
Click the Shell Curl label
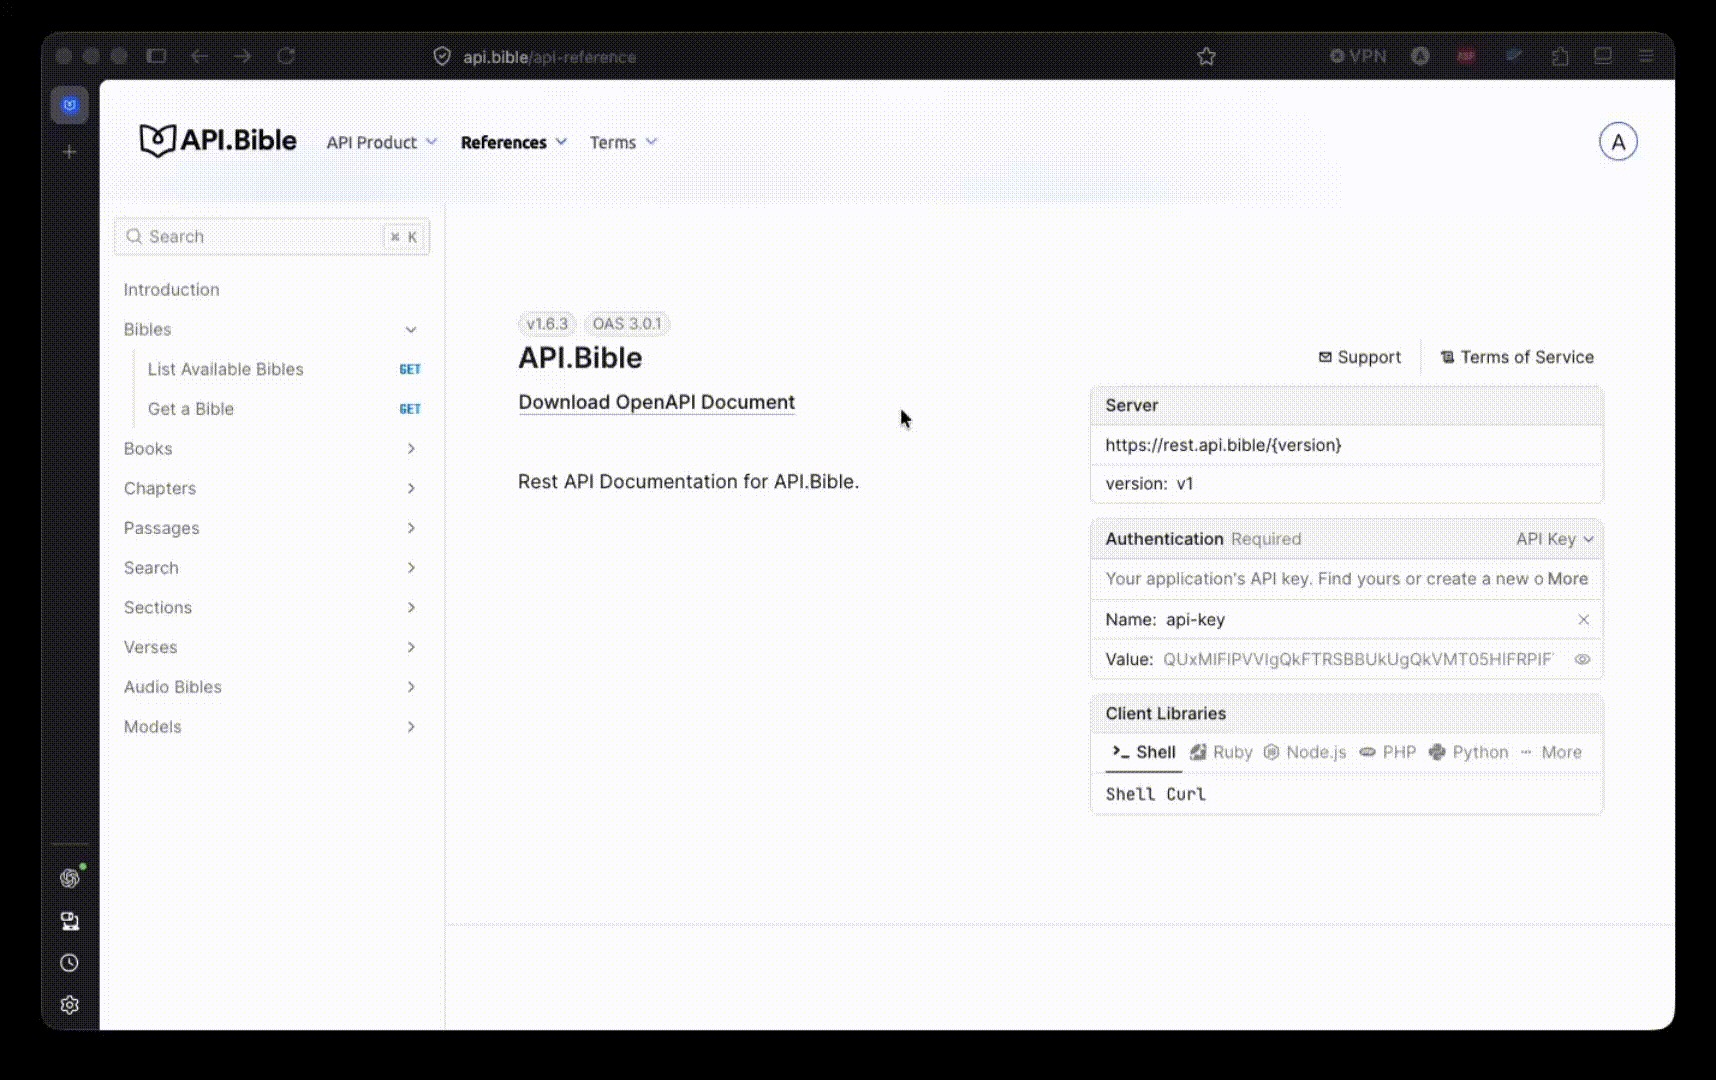click(1155, 794)
